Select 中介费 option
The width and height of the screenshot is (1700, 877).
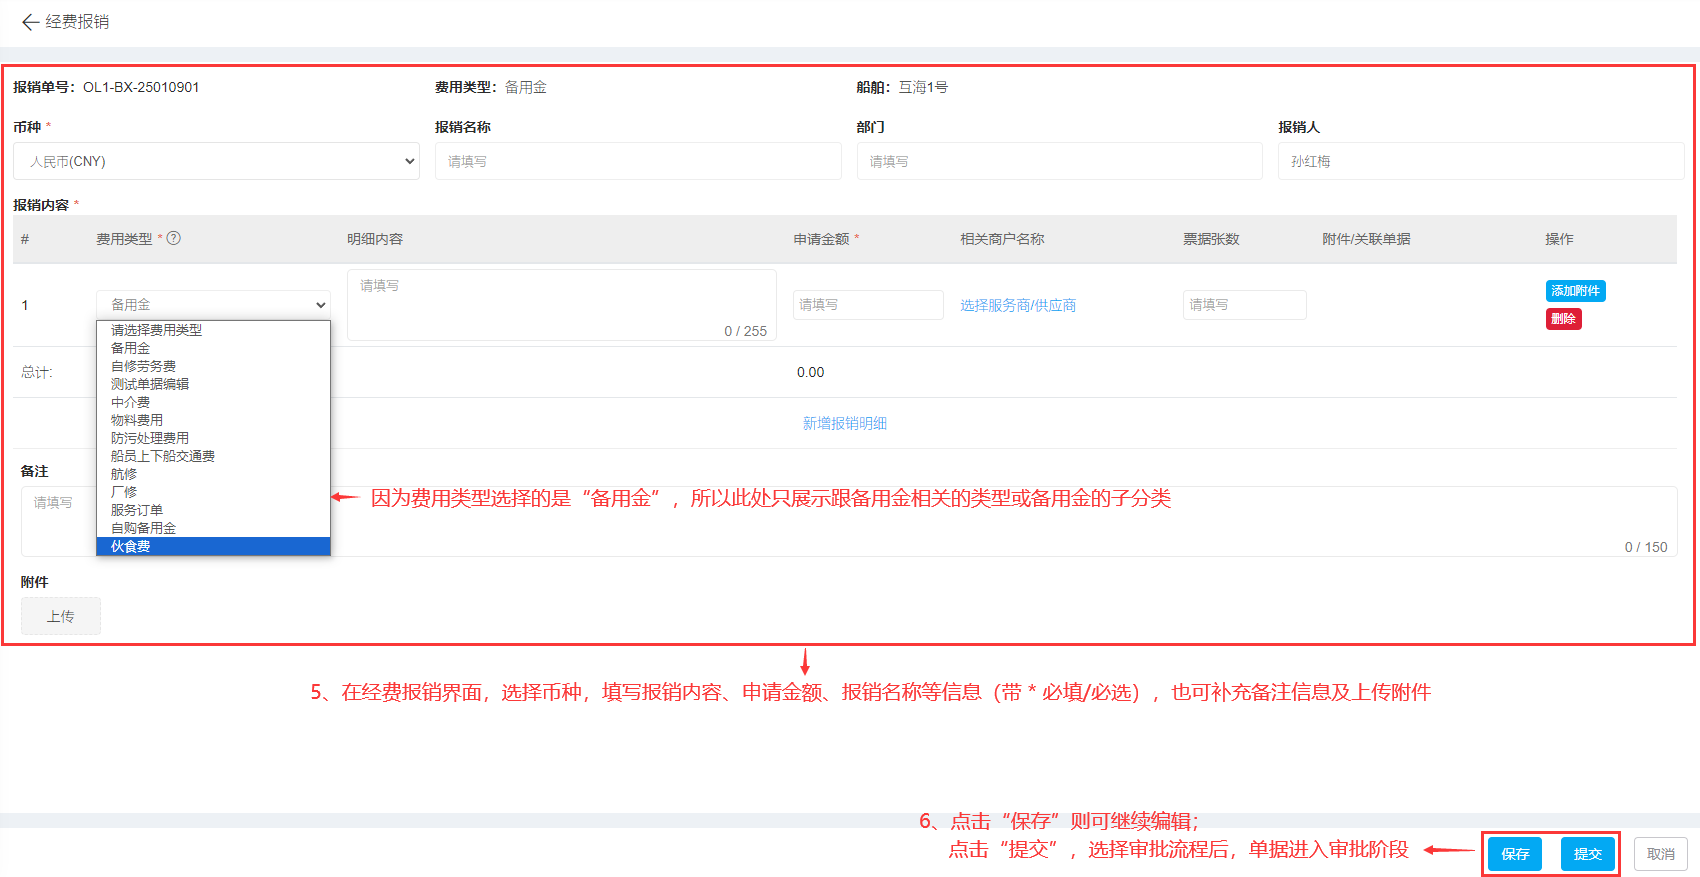pos(213,402)
